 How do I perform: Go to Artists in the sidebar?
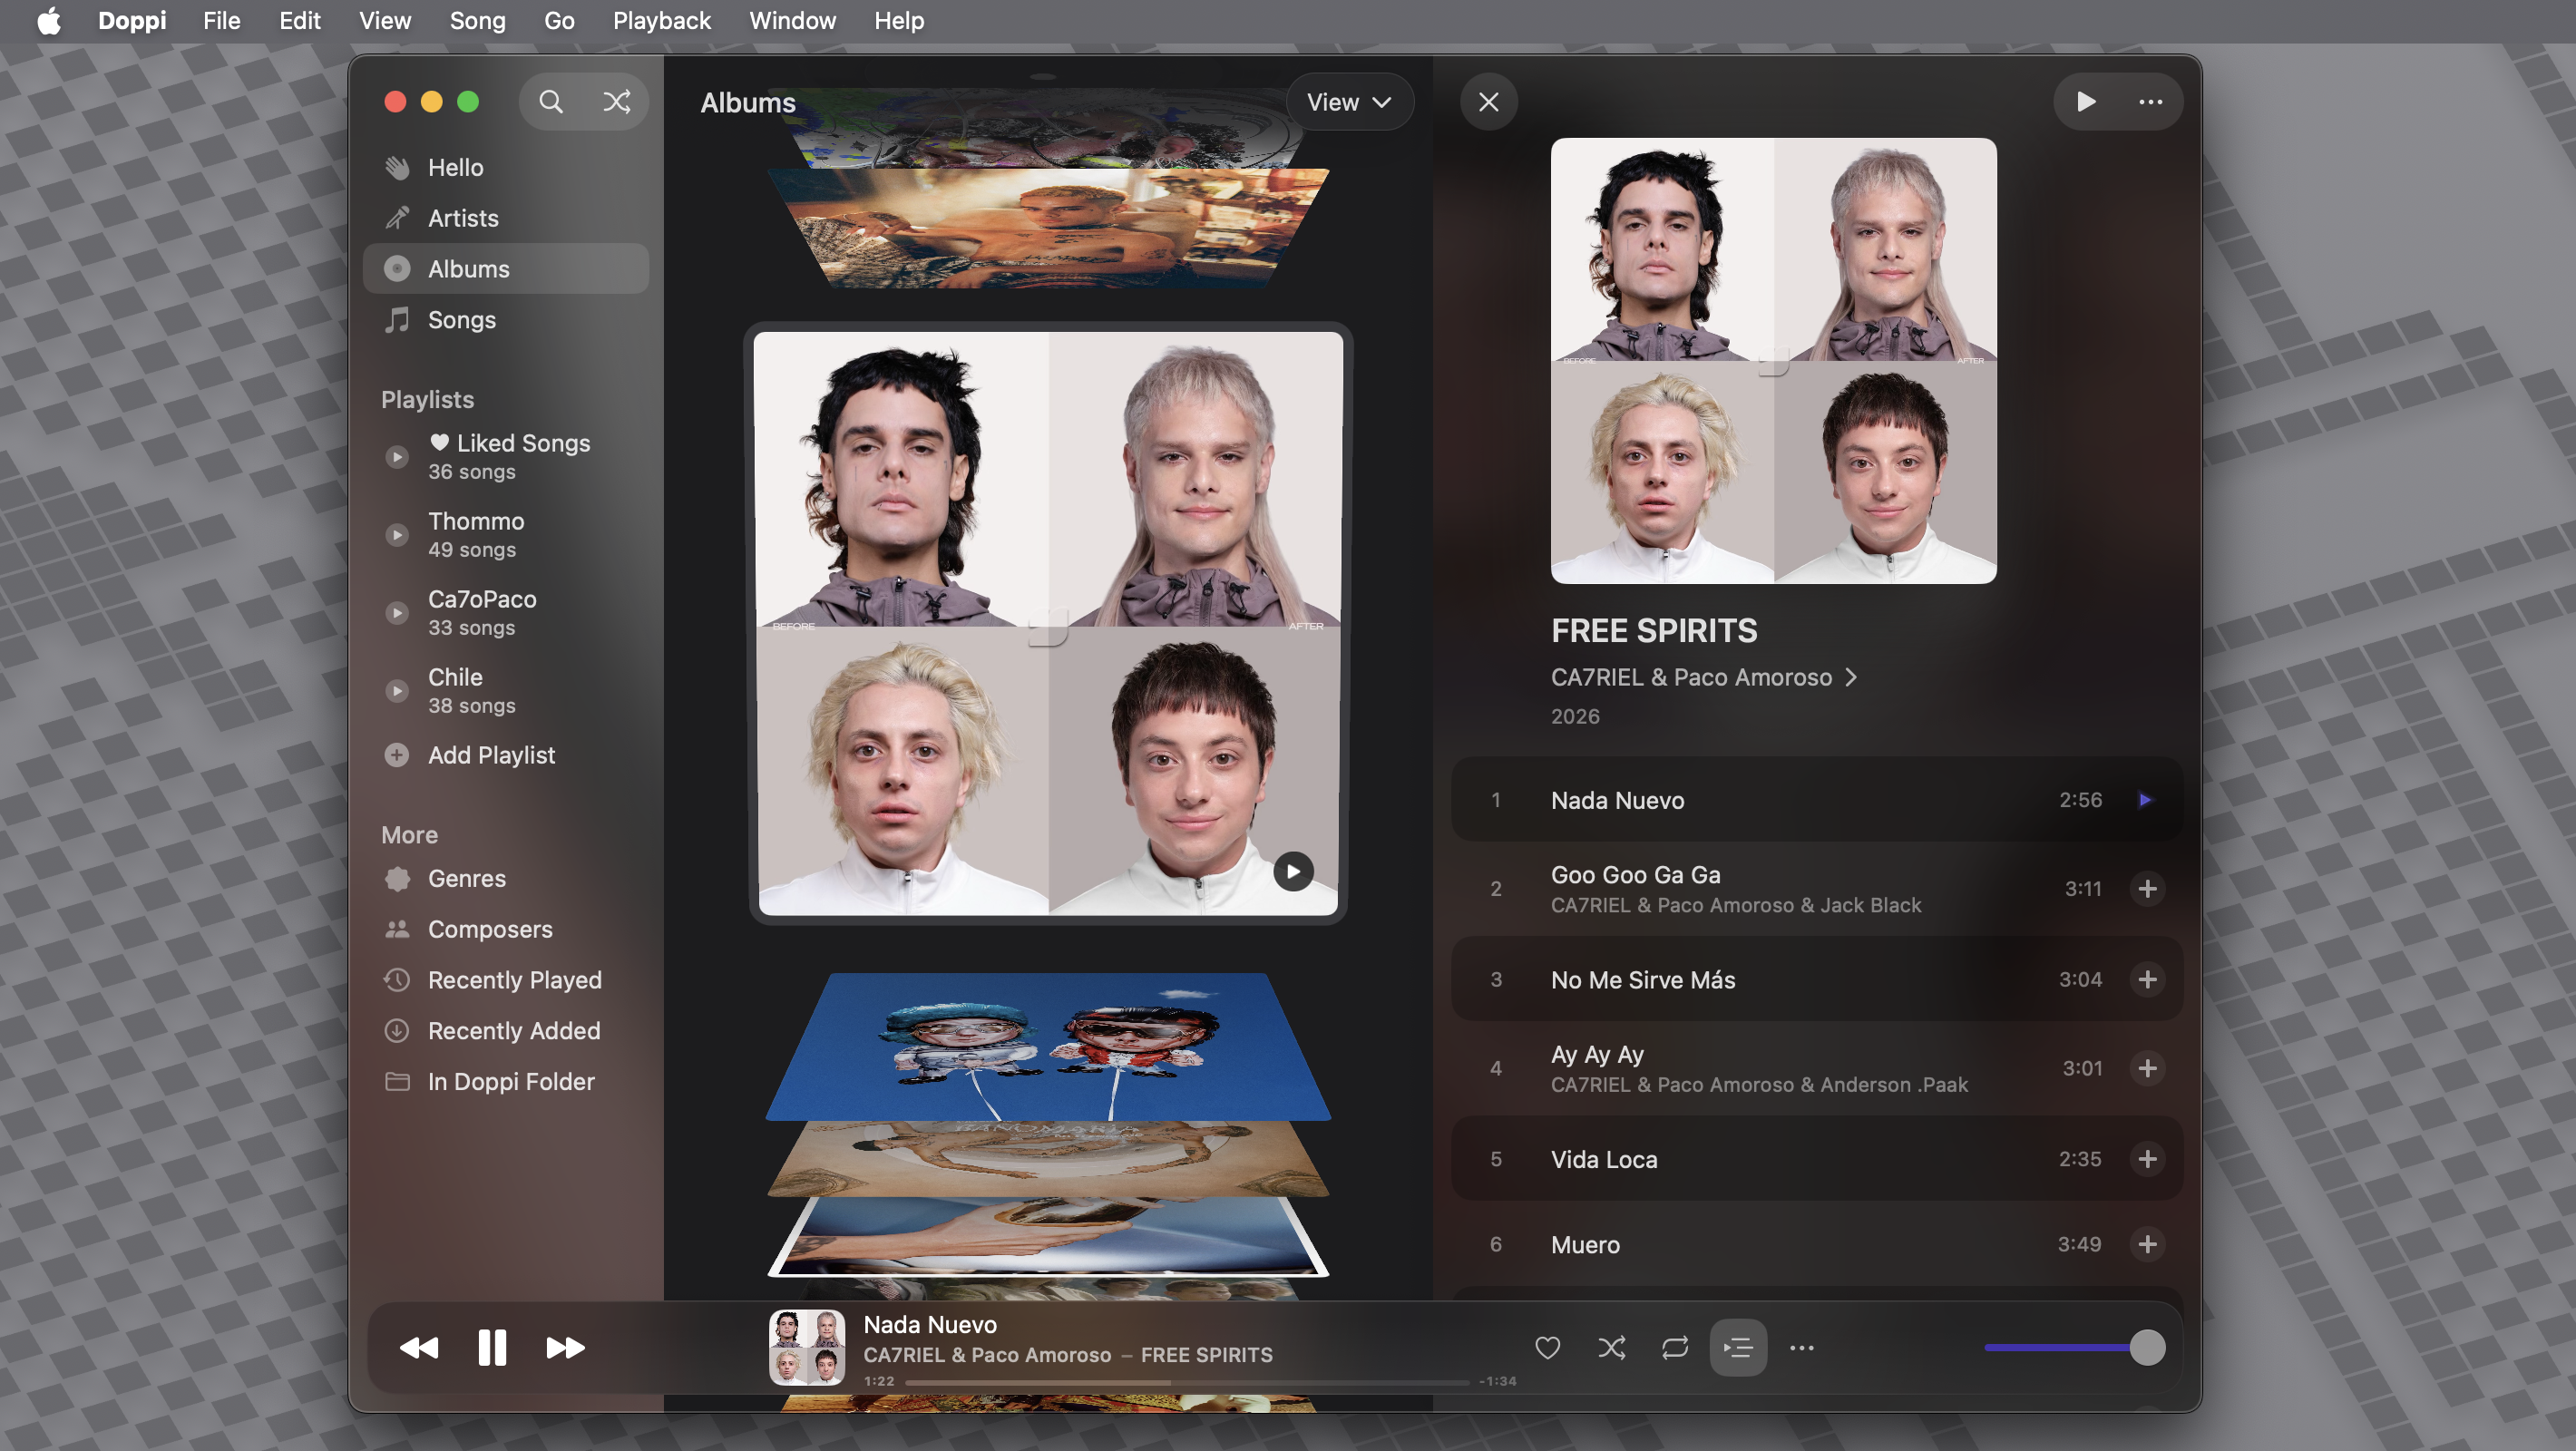click(505, 218)
